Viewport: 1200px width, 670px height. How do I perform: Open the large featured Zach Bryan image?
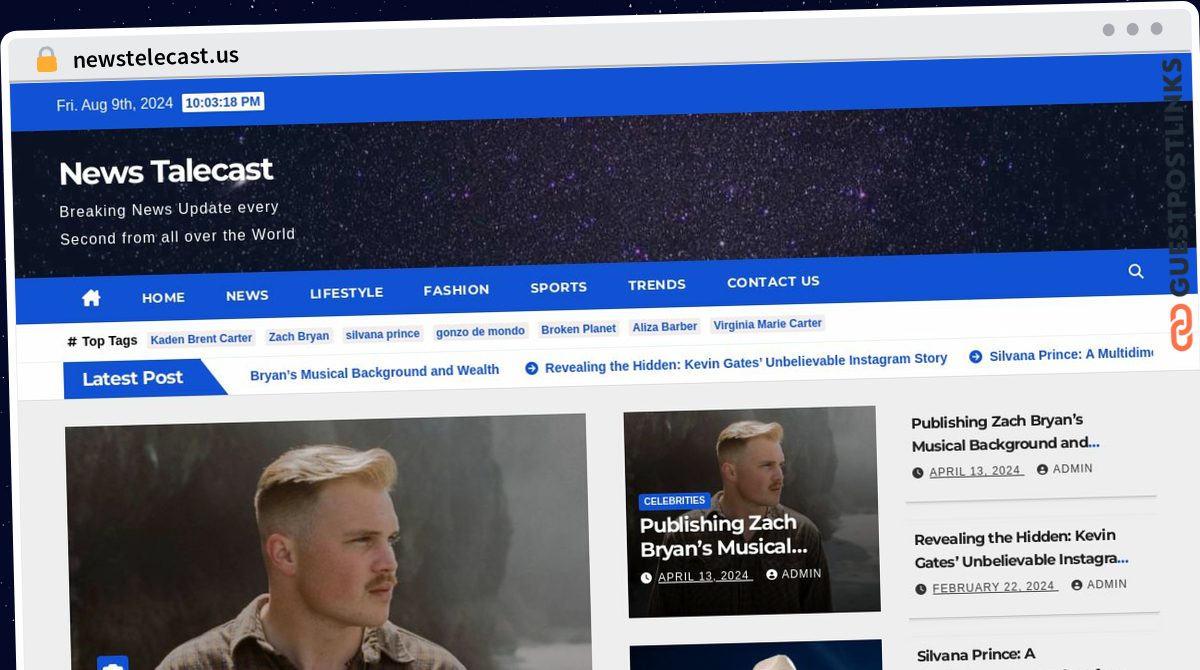coord(328,543)
